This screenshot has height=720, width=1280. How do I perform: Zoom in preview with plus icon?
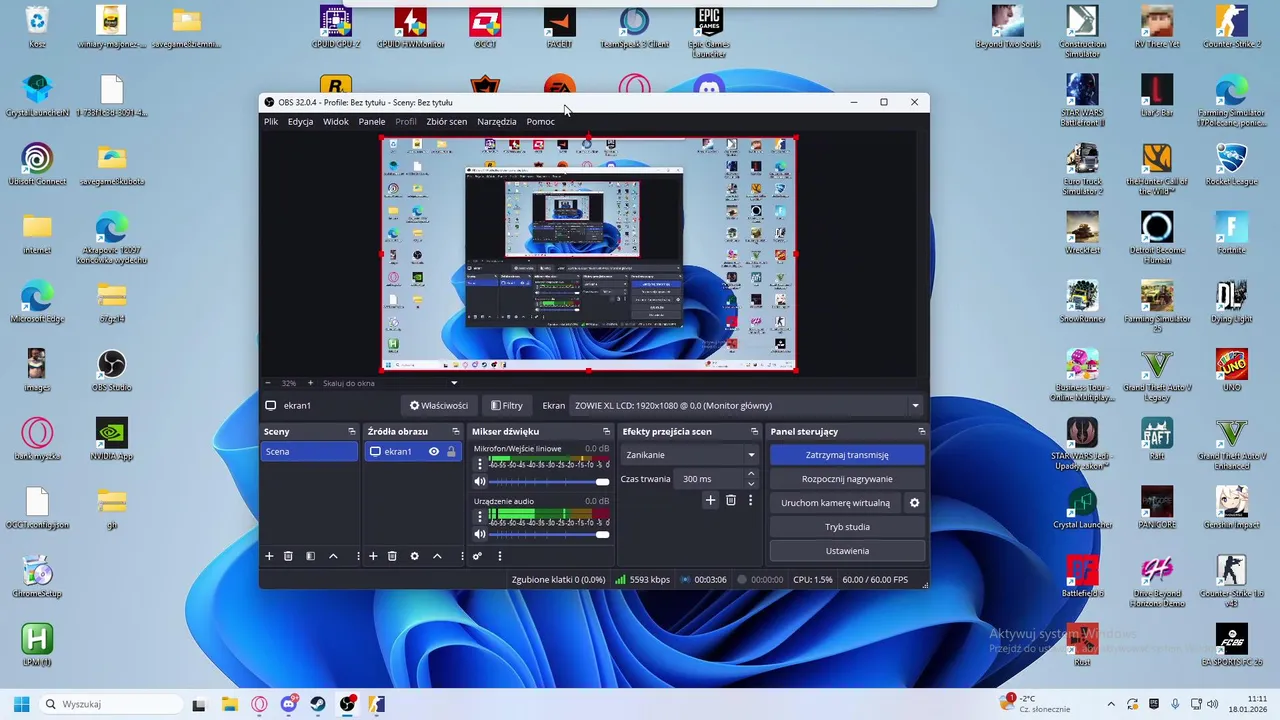(x=310, y=383)
